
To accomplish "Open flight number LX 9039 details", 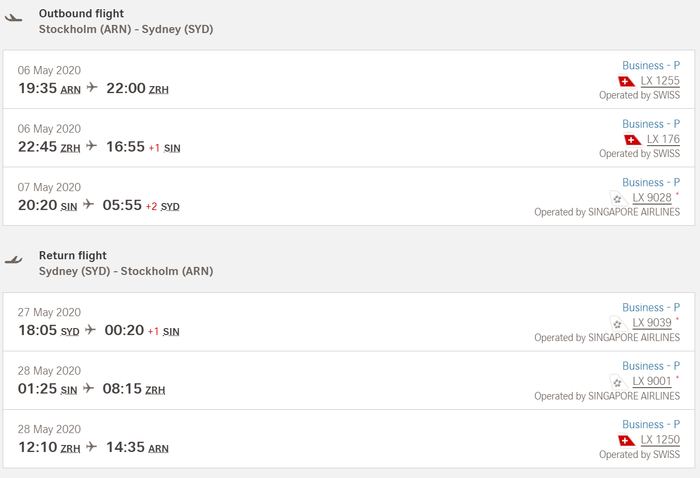I will coord(652,323).
